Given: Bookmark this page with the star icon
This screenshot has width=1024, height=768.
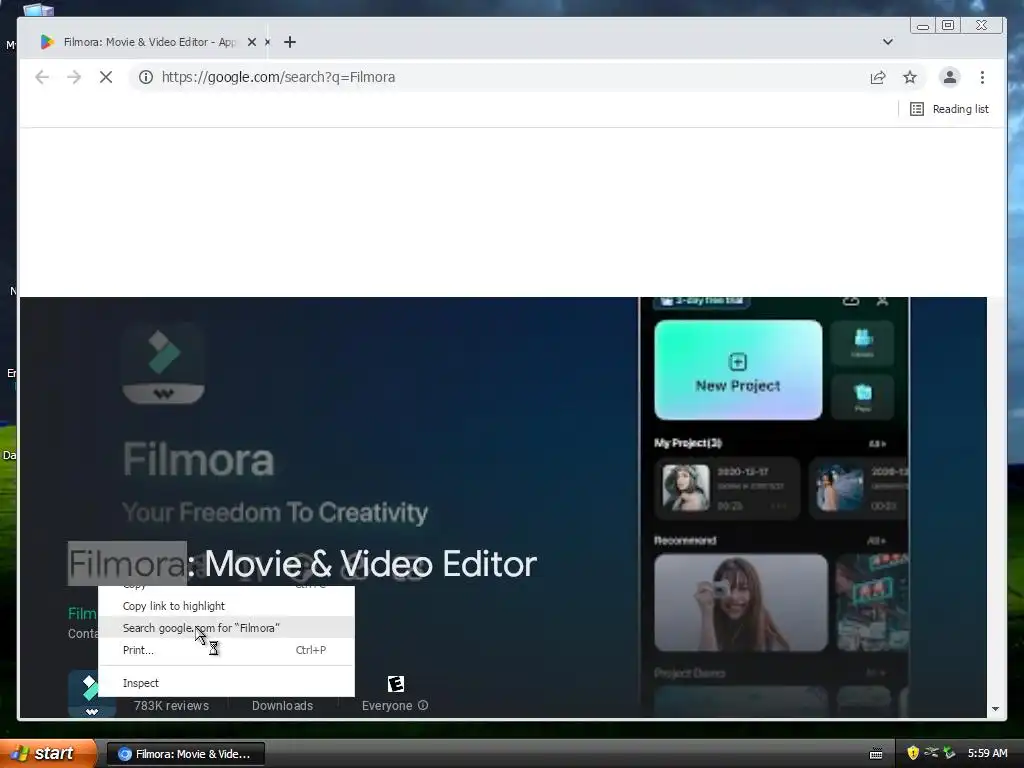Looking at the screenshot, I should click(x=910, y=77).
